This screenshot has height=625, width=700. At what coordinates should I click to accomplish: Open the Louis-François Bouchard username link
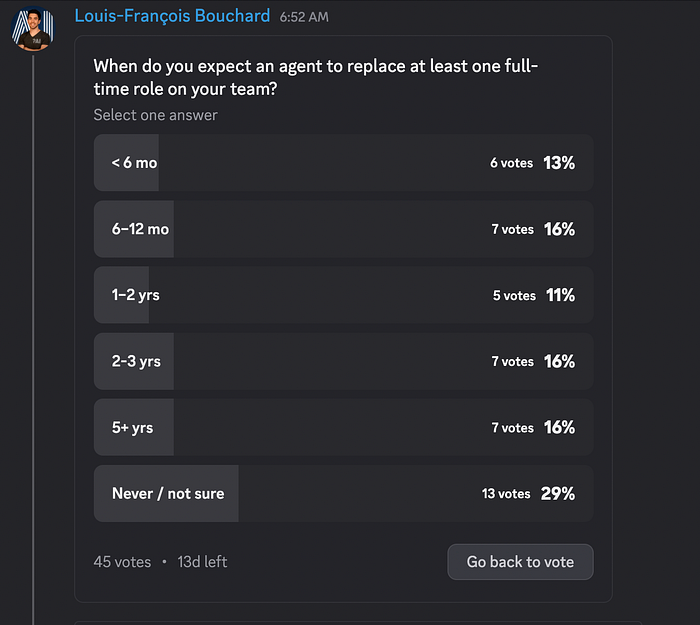point(172,16)
